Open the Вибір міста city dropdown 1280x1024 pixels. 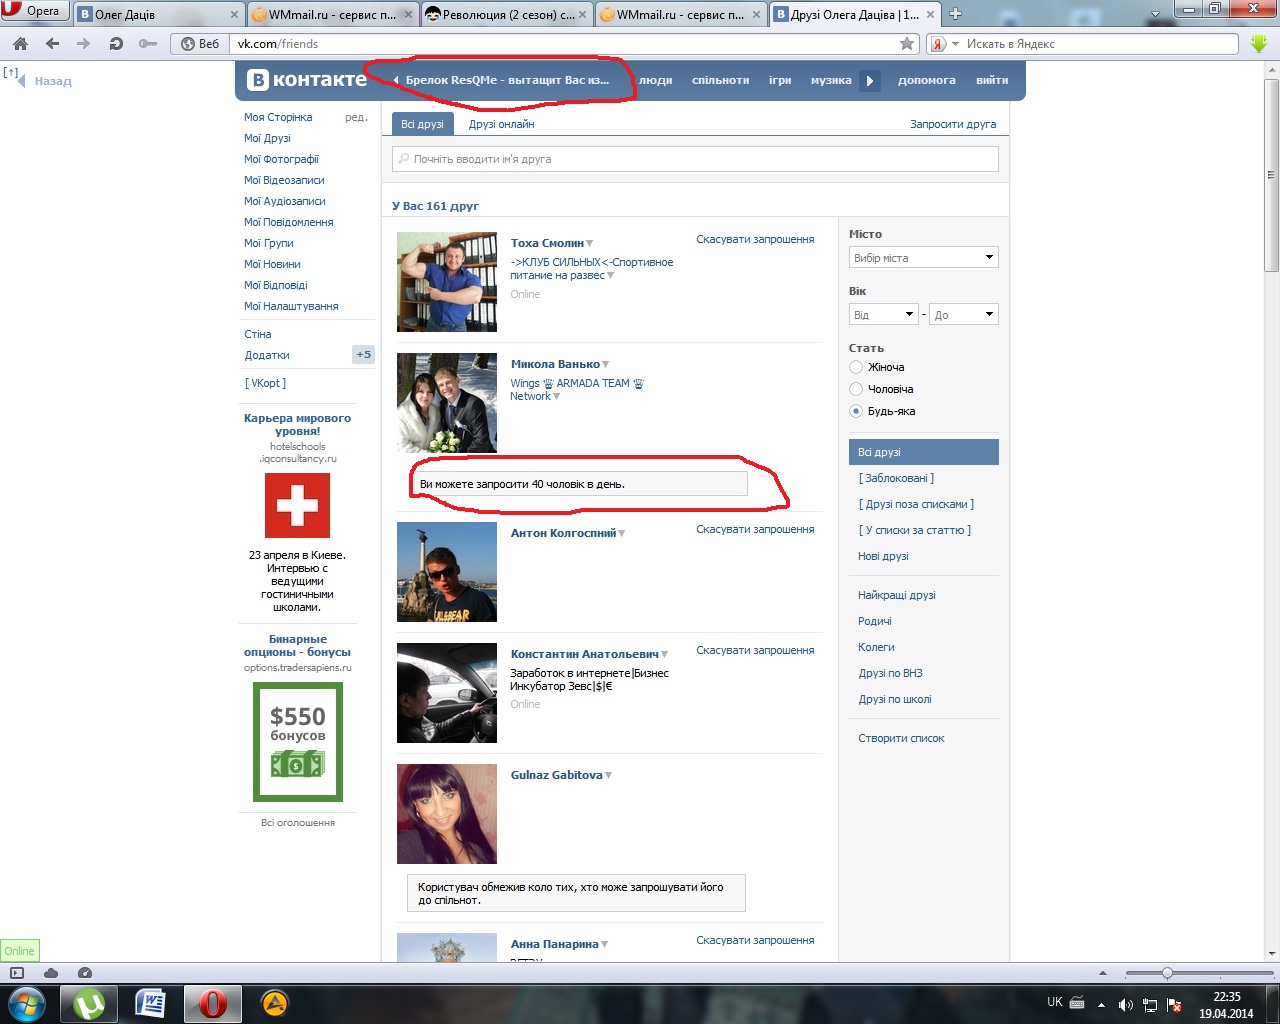tap(924, 258)
